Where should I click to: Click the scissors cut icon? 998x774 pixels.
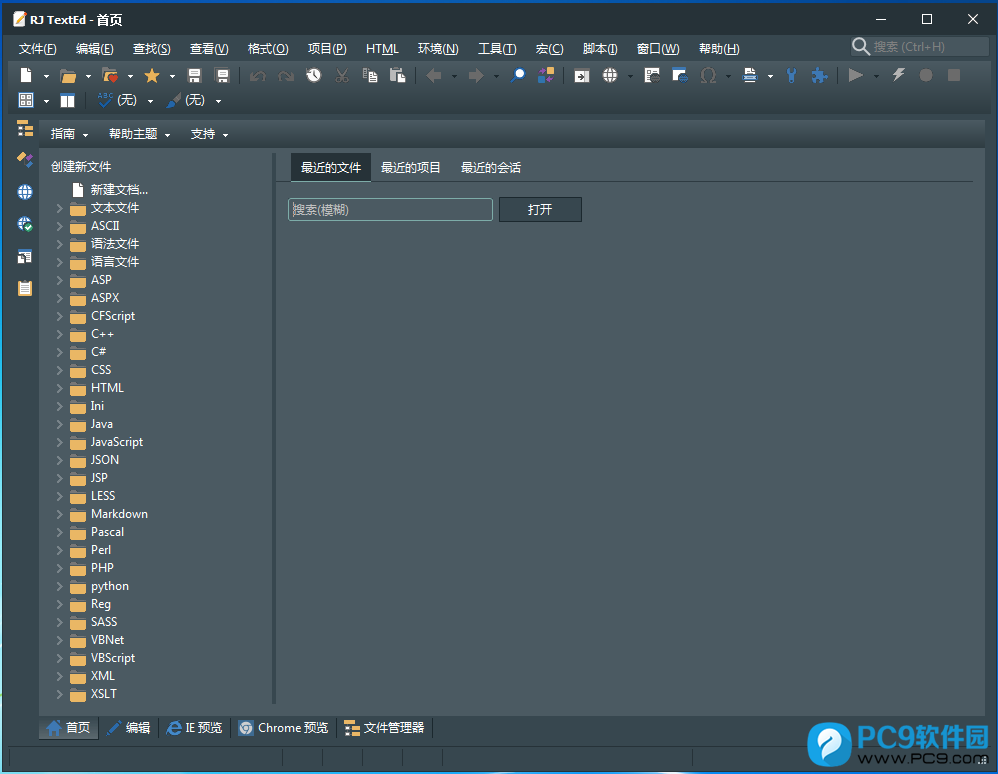342,75
